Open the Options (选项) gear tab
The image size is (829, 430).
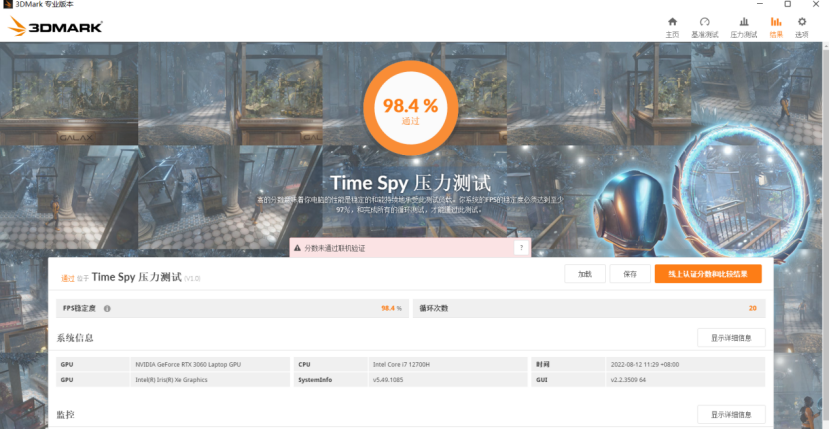[802, 28]
